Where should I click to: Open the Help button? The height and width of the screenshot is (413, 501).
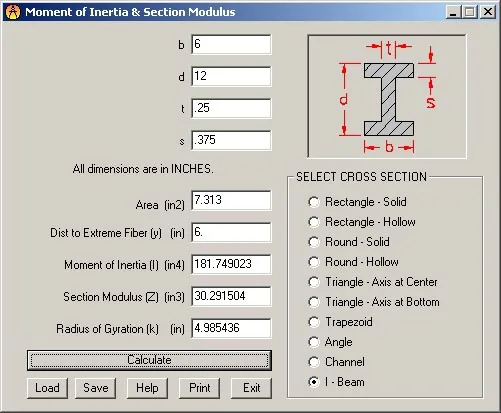pyautogui.click(x=147, y=388)
